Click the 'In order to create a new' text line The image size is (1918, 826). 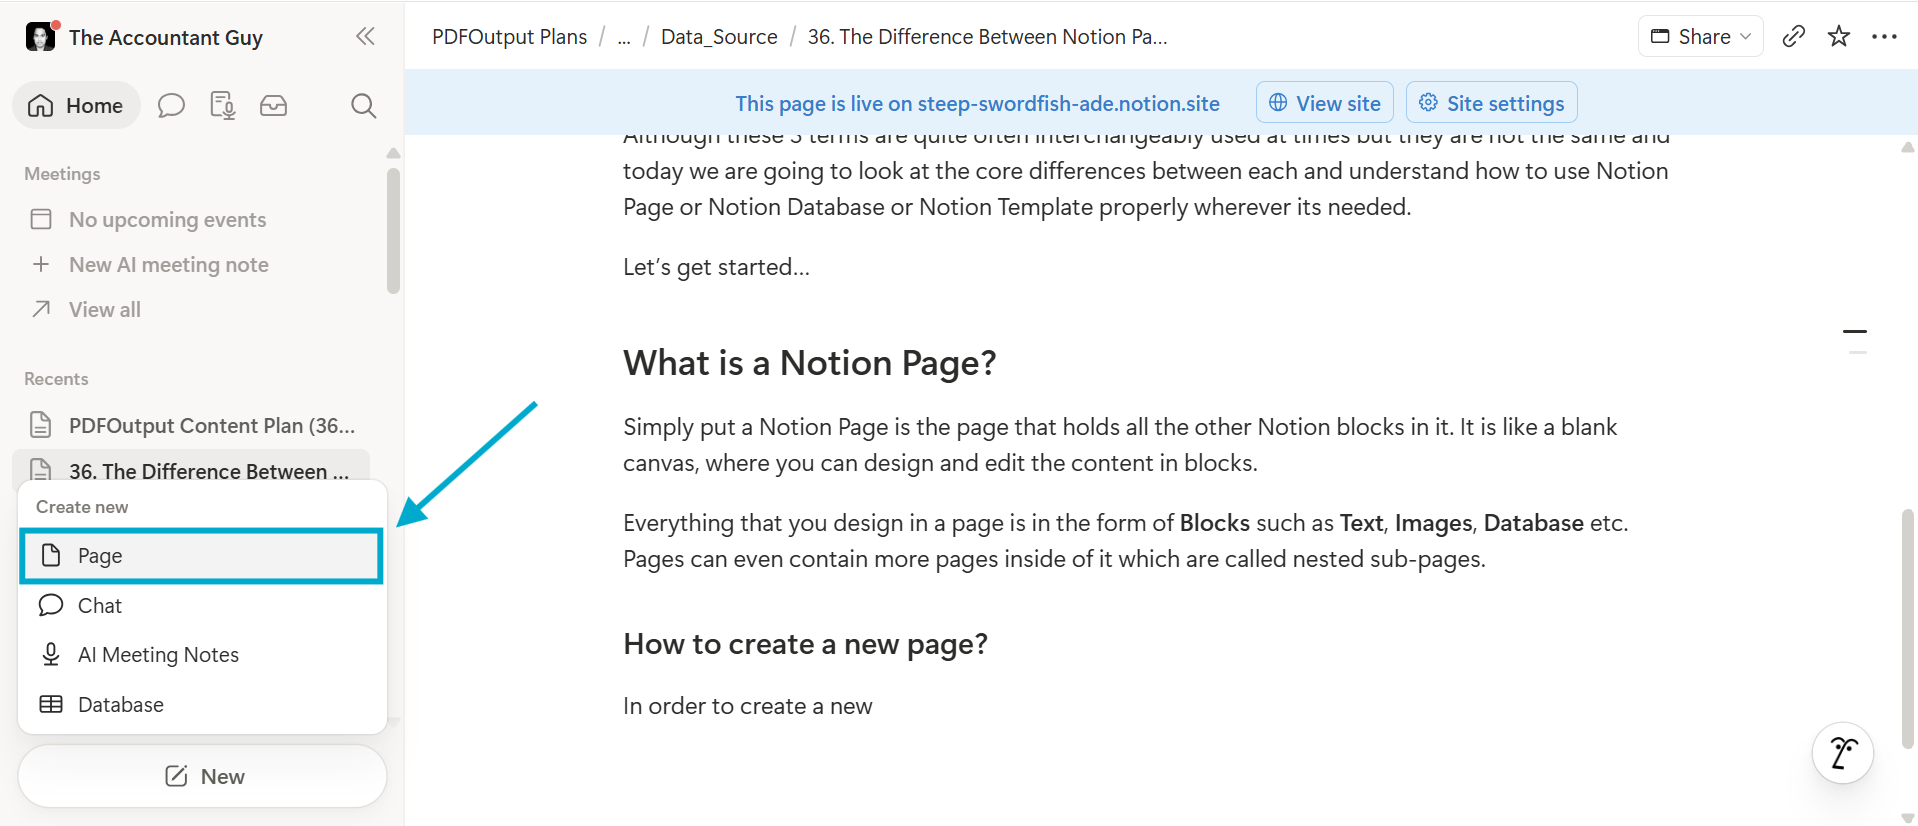(x=747, y=706)
